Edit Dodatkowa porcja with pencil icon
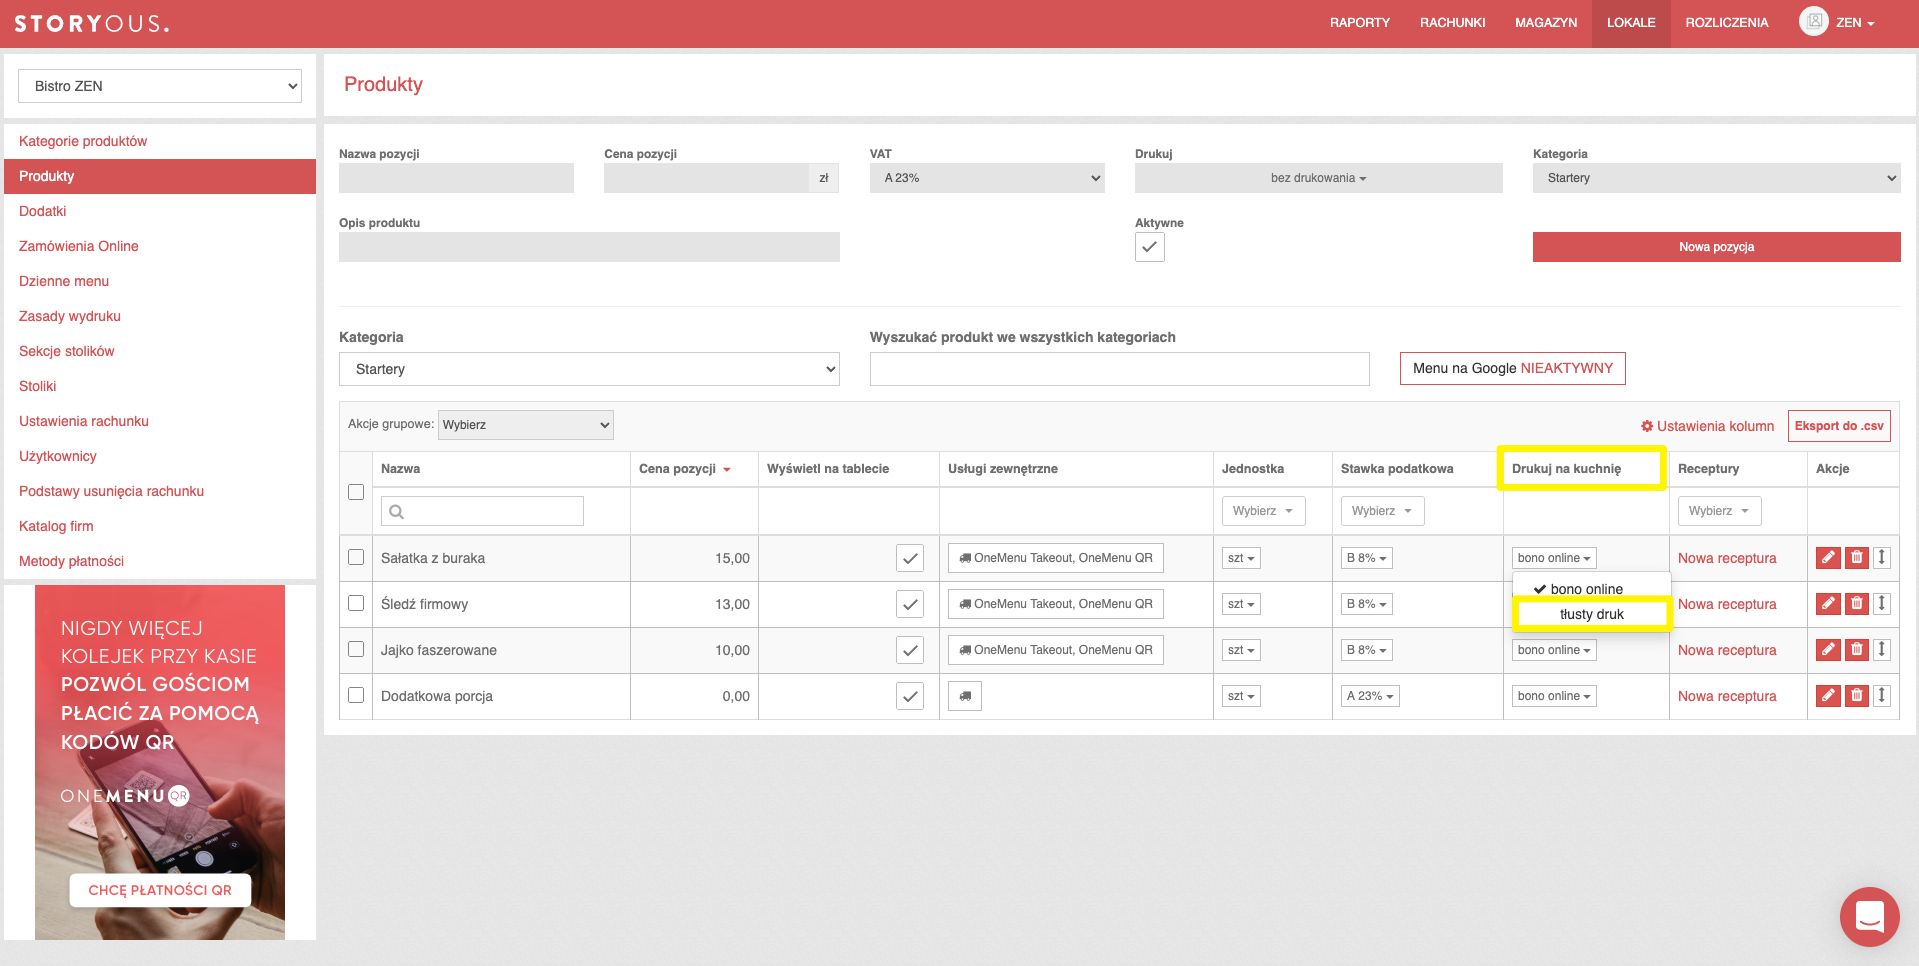Viewport: 1919px width, 966px height. click(1828, 696)
